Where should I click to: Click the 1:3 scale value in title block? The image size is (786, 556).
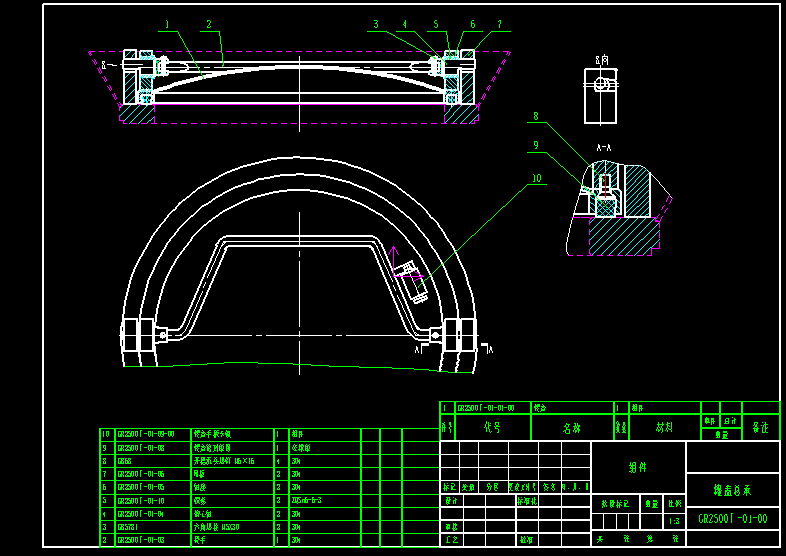(675, 521)
